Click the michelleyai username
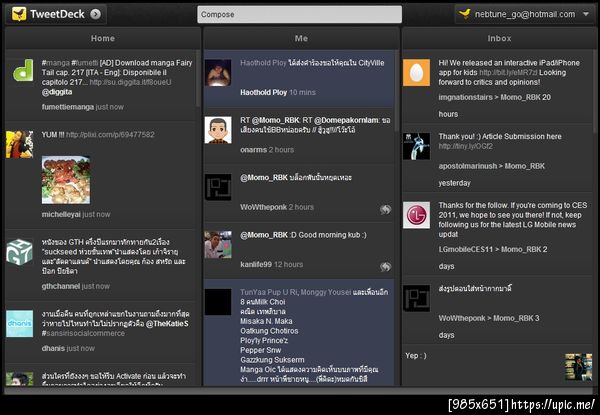 click(x=61, y=215)
